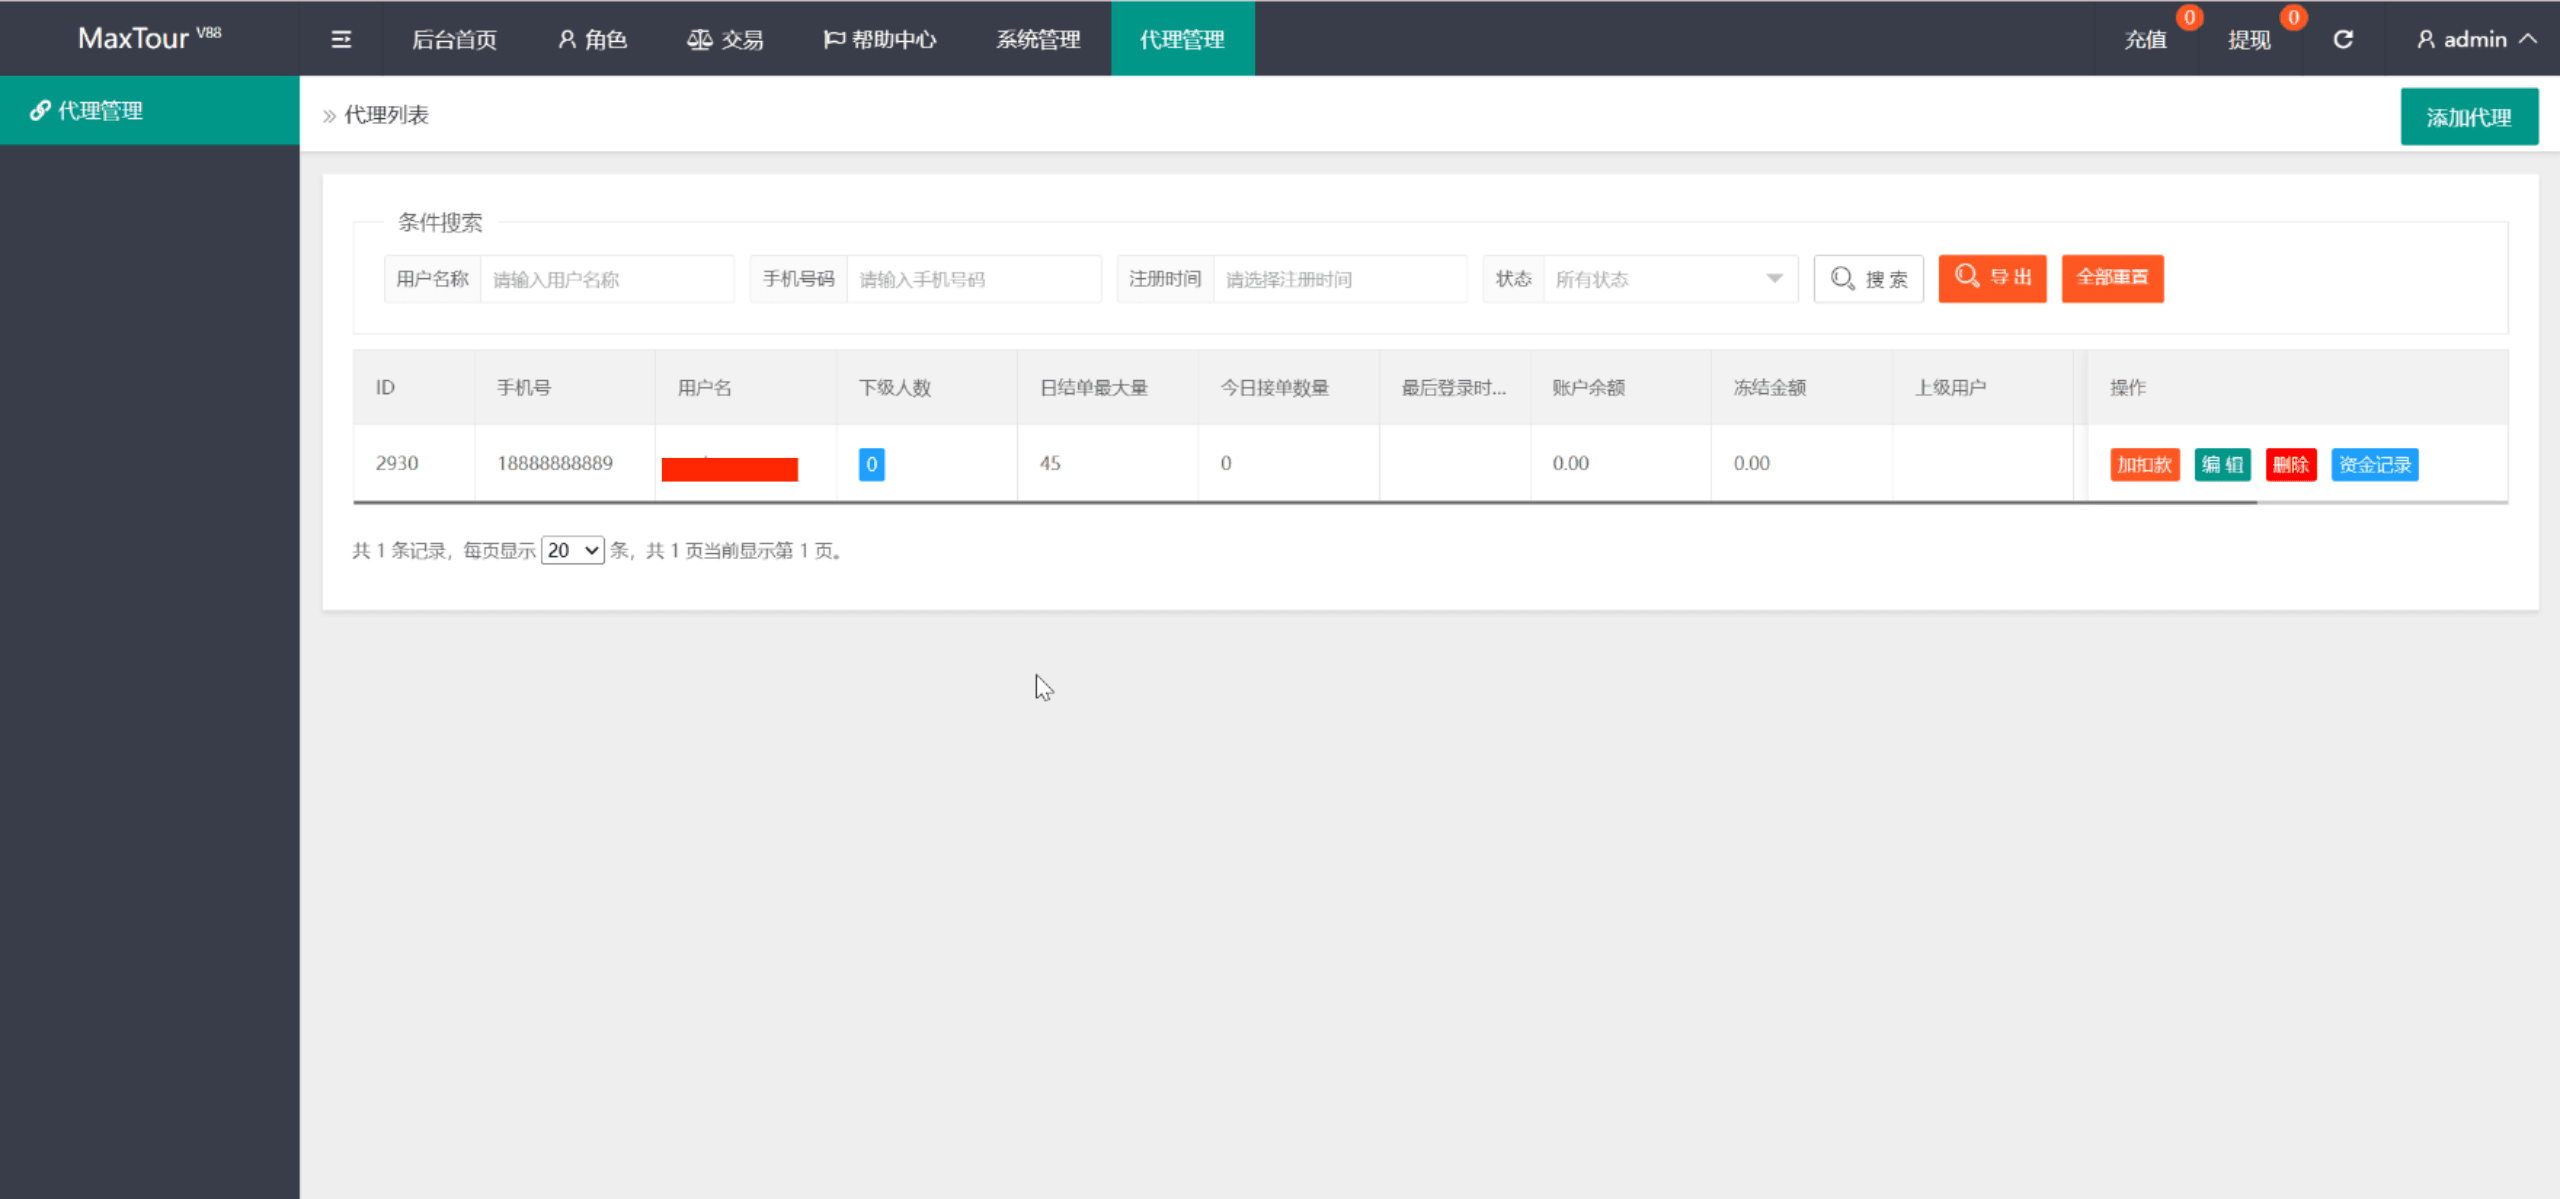Click the breadcrumb double-arrow icon
Image resolution: width=2560 pixels, height=1199 pixels.
[329, 116]
